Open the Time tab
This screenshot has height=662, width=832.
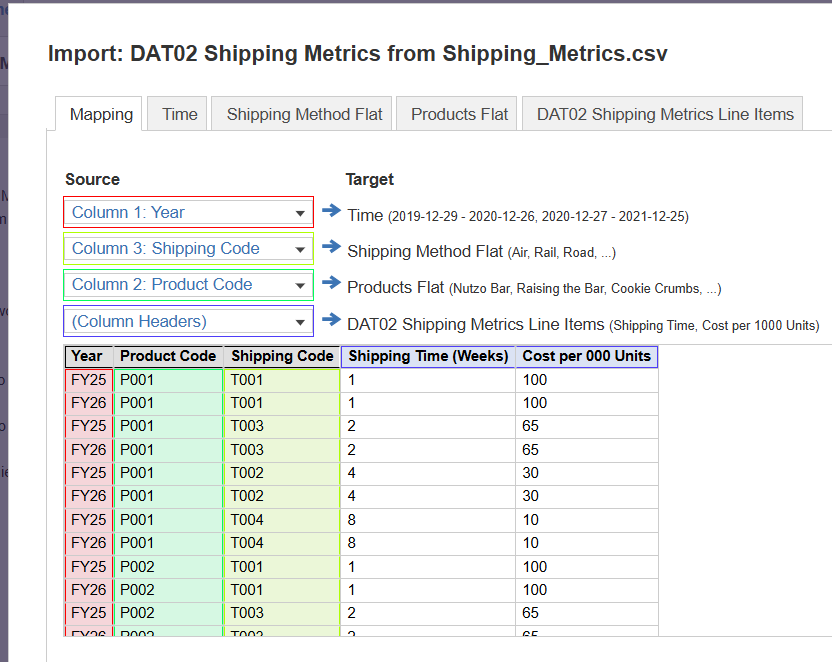(x=177, y=114)
